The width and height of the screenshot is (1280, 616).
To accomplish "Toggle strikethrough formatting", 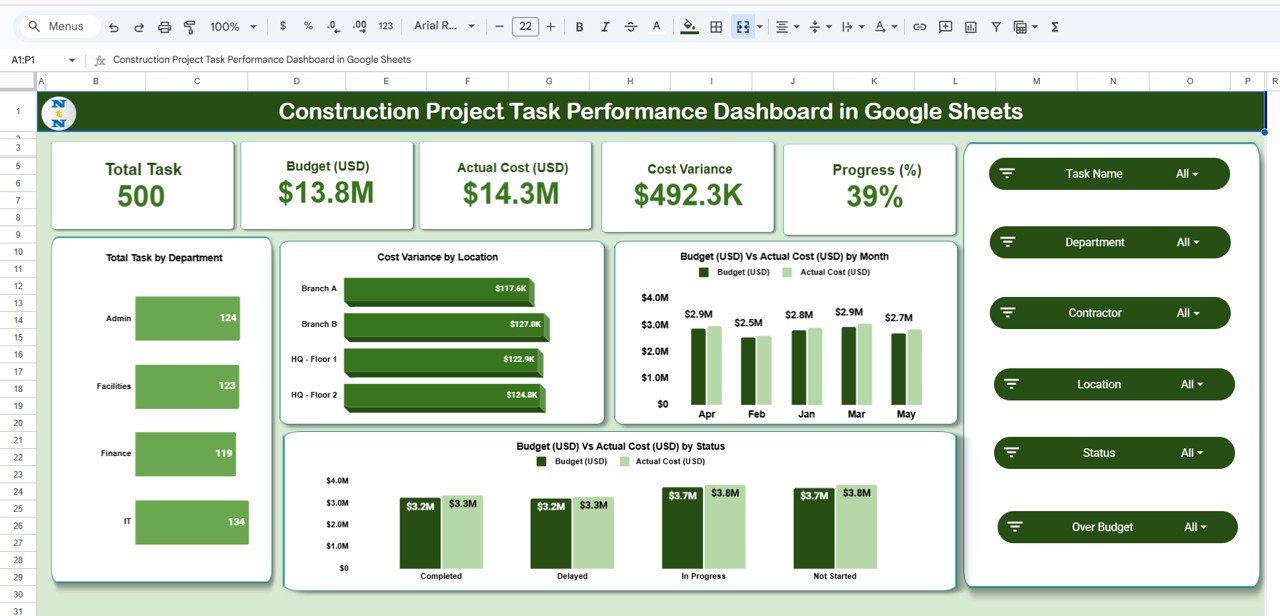I will (x=631, y=27).
